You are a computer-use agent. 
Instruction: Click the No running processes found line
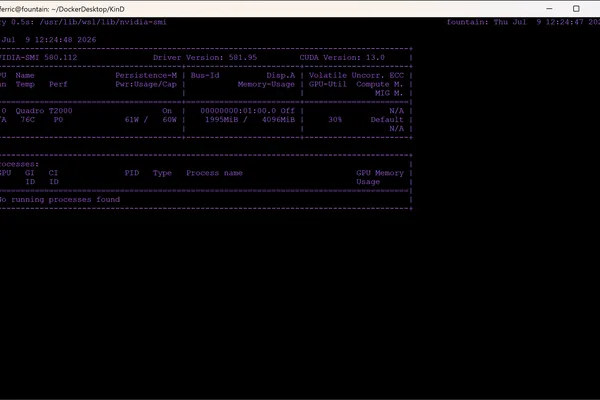60,199
